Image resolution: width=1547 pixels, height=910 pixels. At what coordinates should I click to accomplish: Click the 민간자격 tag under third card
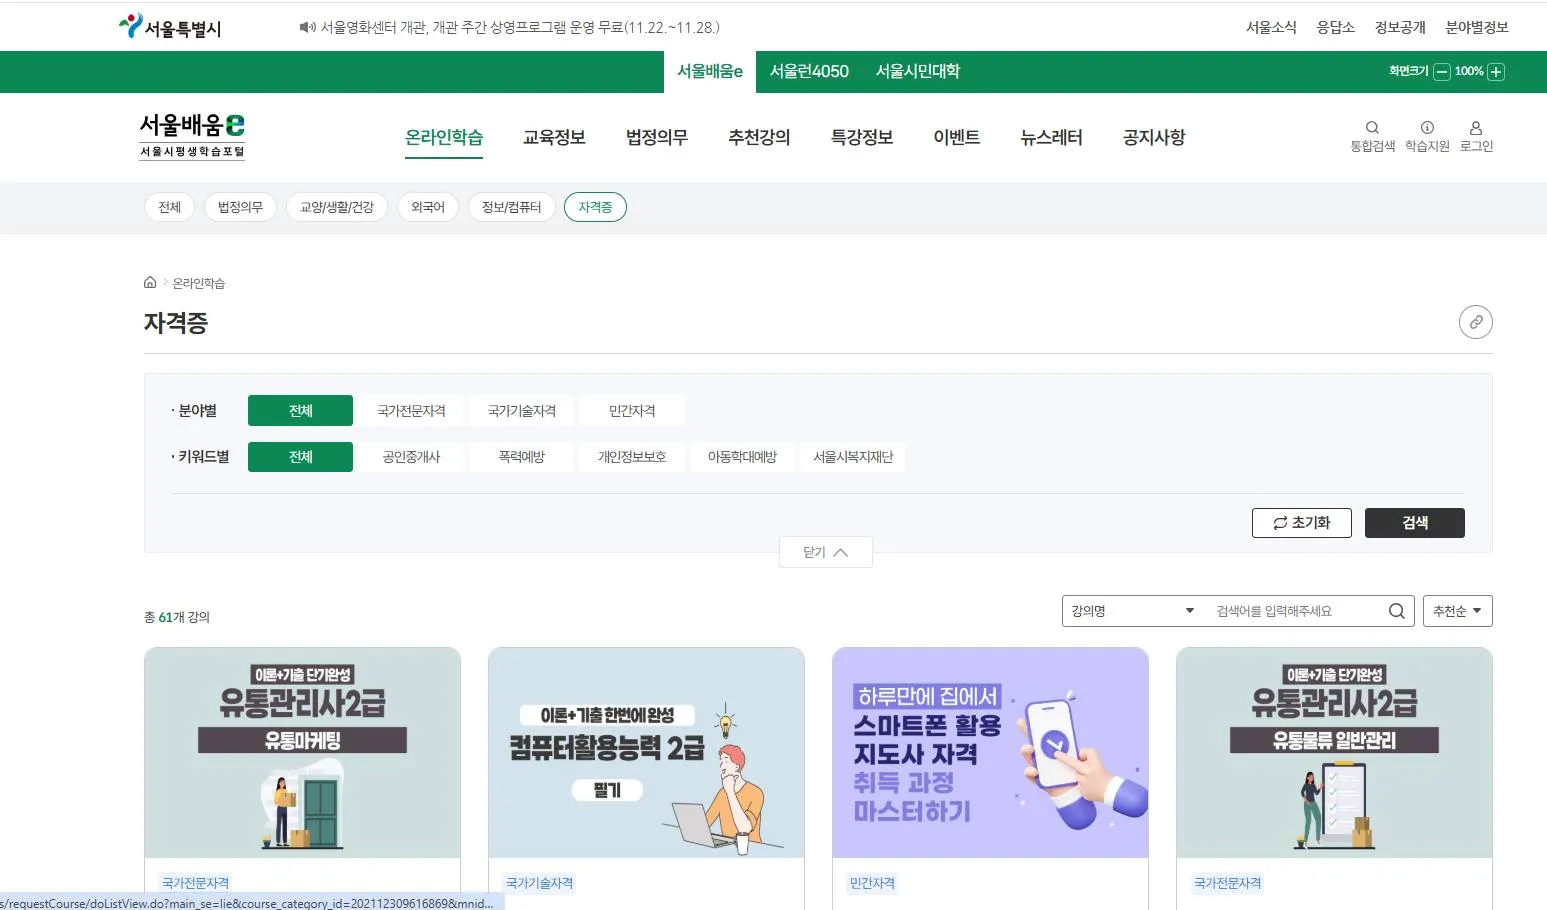point(872,883)
